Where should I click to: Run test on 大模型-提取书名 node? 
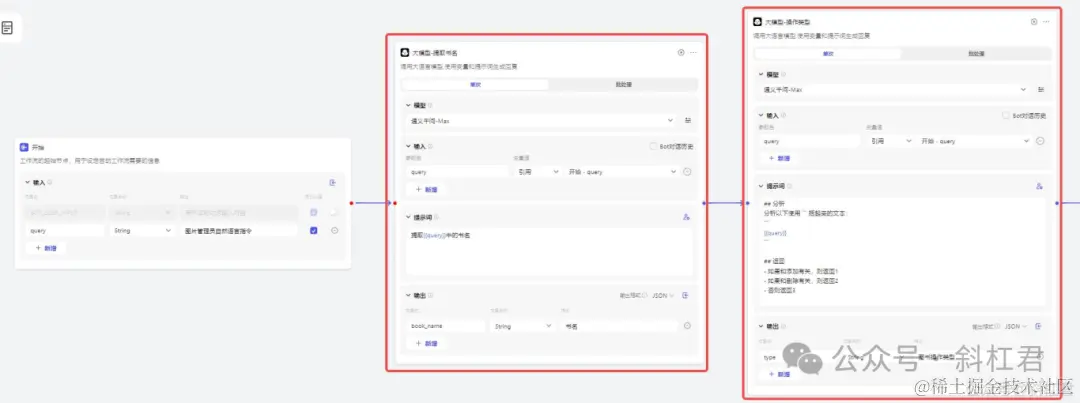coord(681,52)
